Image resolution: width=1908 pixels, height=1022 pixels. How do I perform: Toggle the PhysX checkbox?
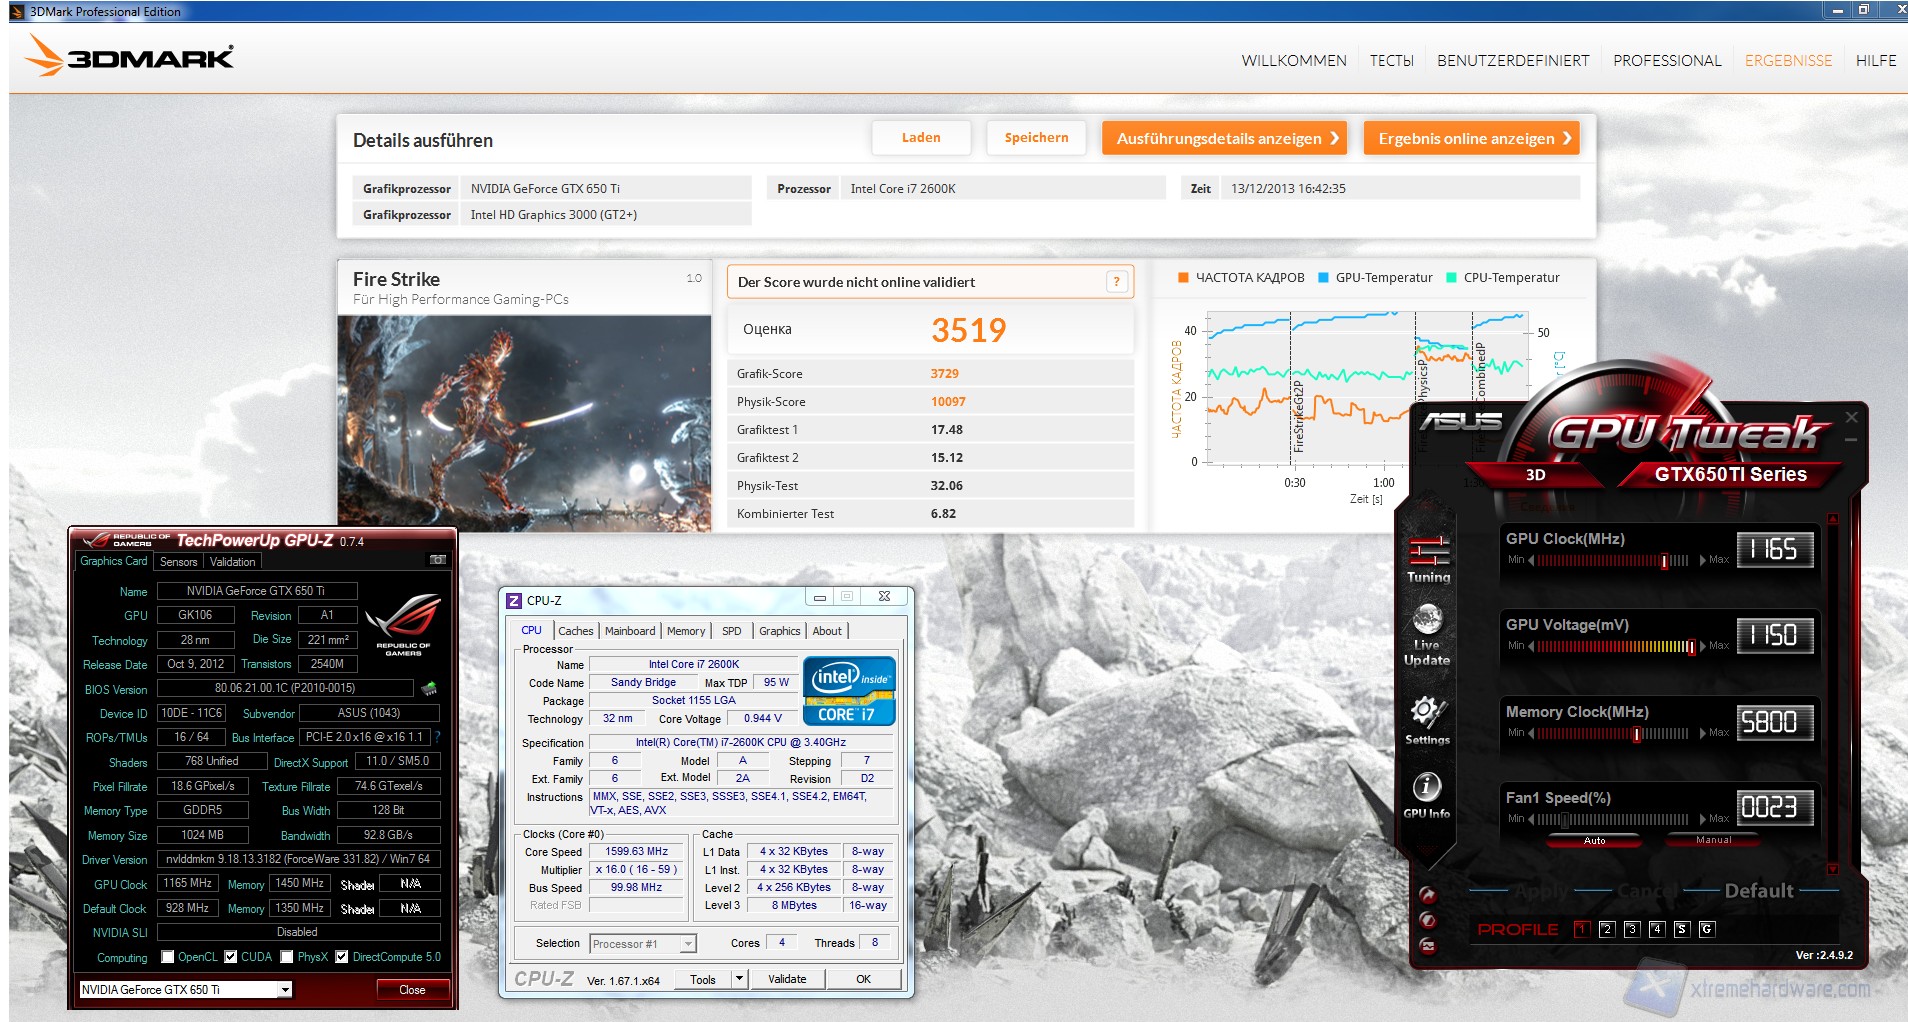click(287, 957)
